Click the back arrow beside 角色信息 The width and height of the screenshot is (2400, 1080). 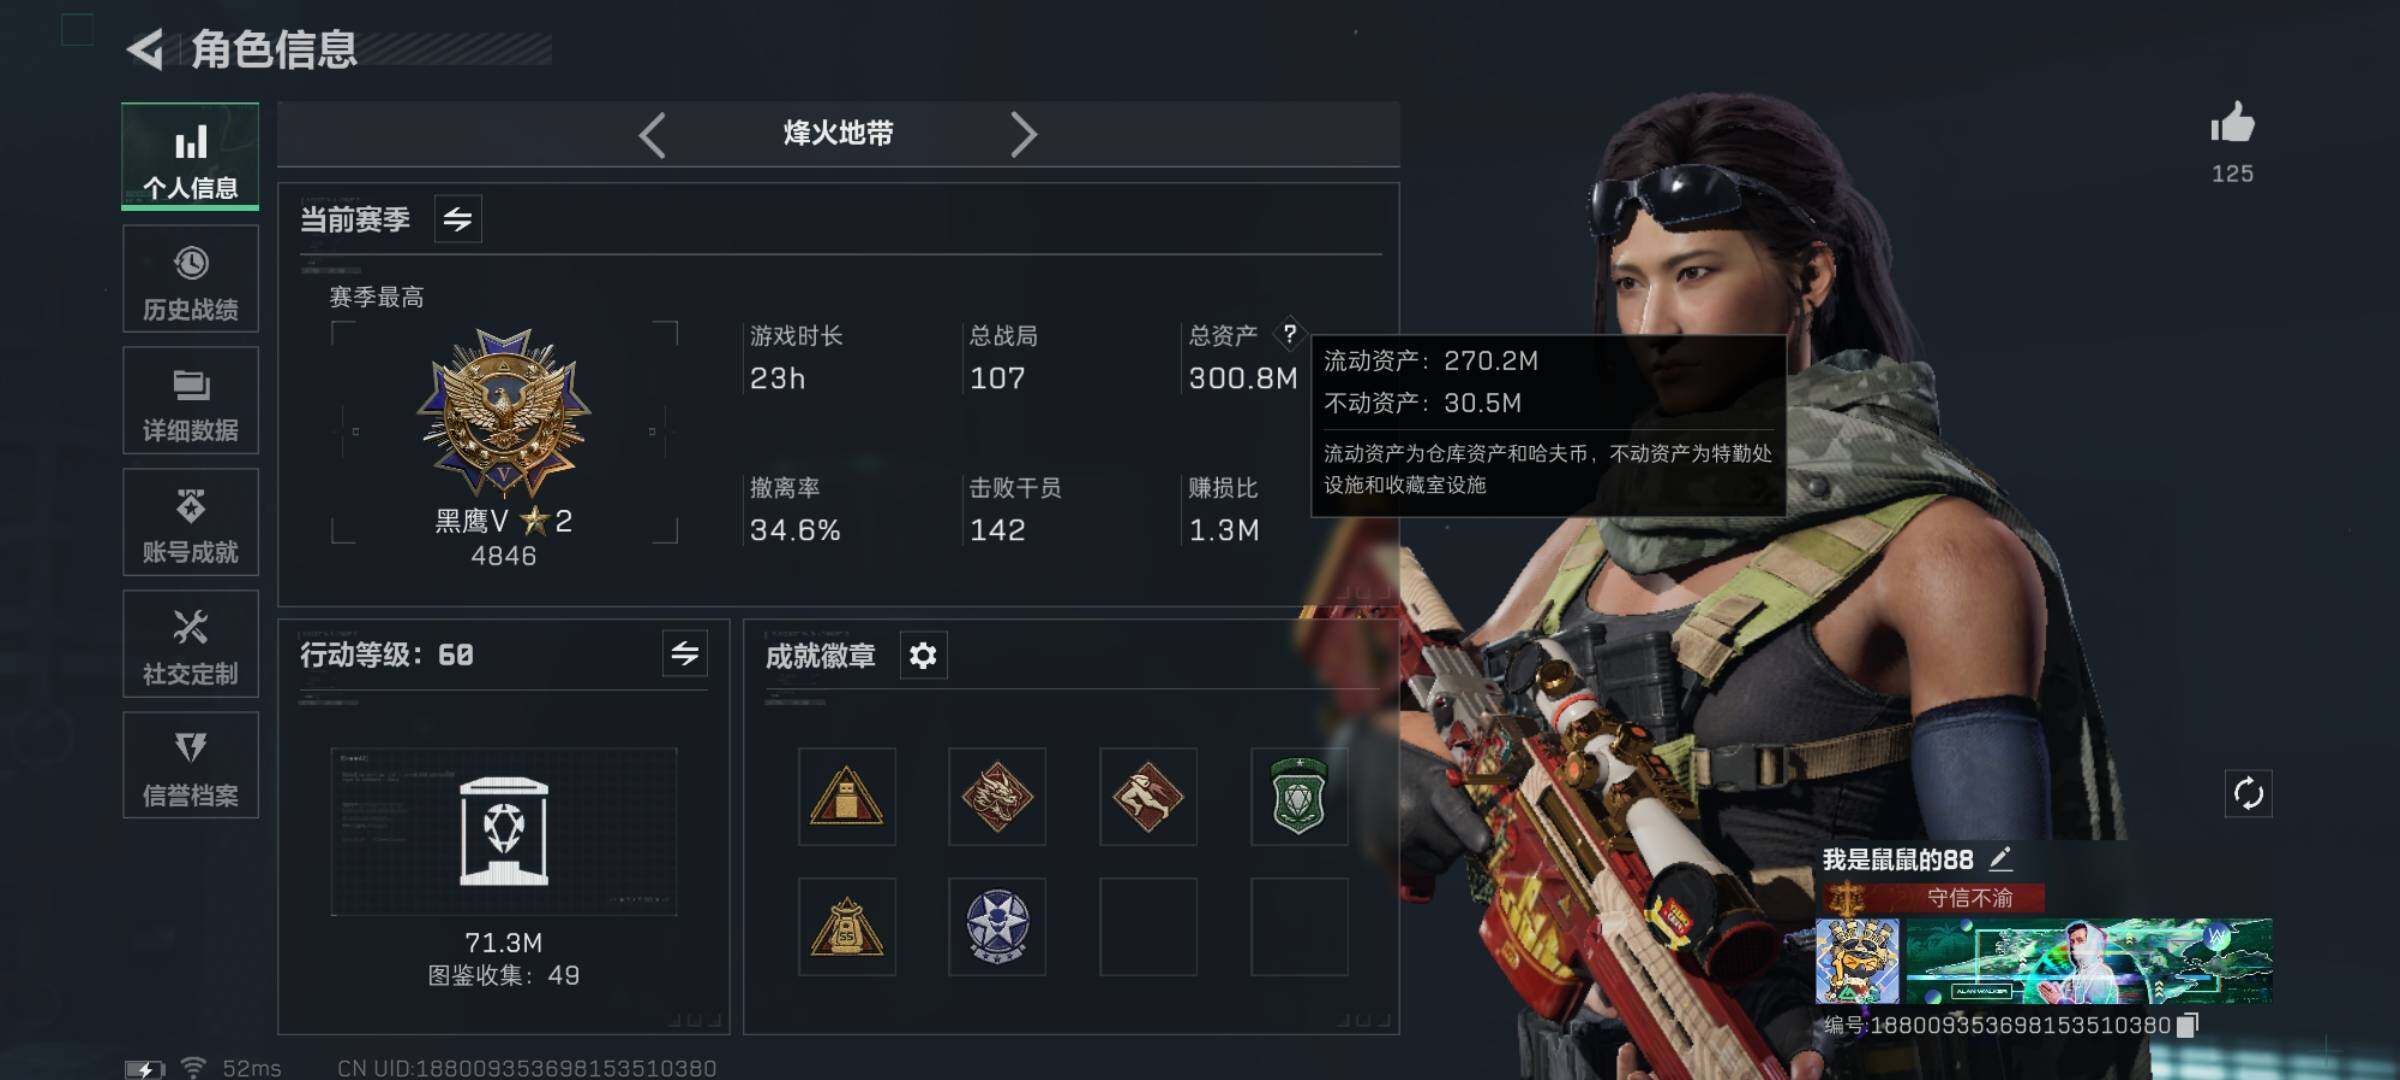point(146,50)
